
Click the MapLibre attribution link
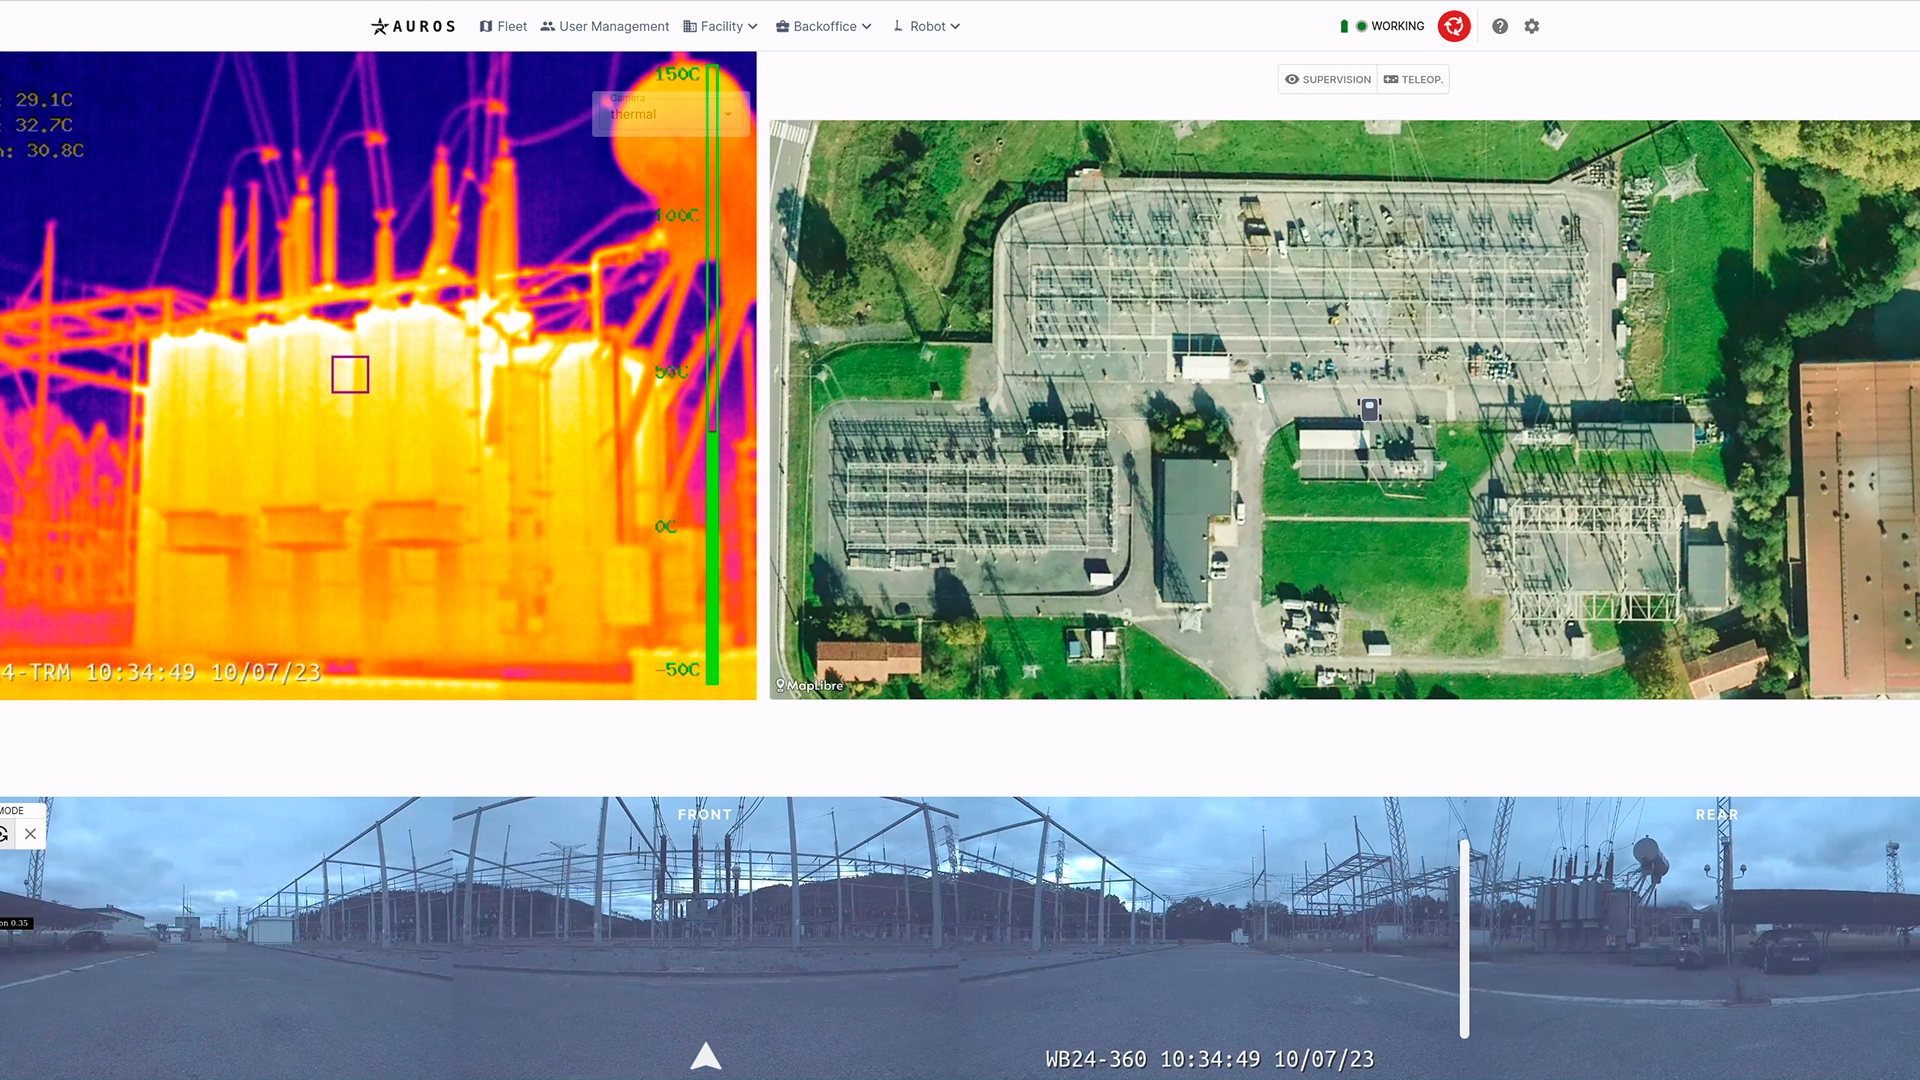[x=810, y=685]
